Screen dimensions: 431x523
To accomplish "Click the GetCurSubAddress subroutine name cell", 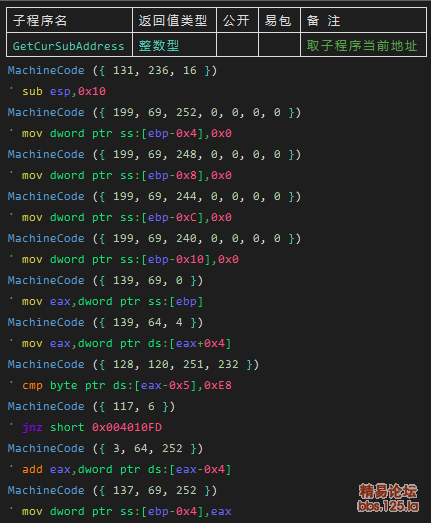I will pos(69,45).
